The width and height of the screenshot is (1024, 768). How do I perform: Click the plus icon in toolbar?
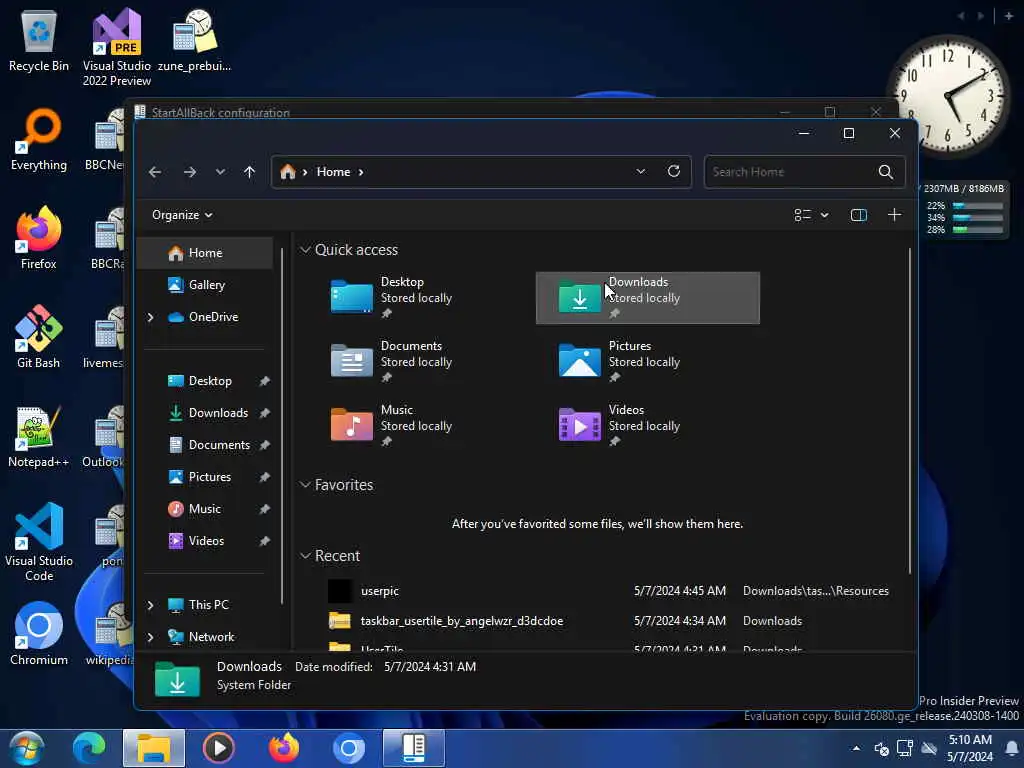coord(894,215)
